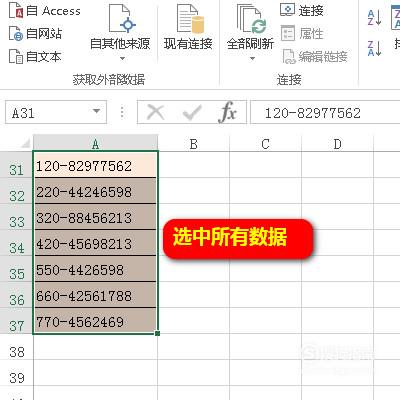
Task: Import data from Access
Action: pyautogui.click(x=44, y=11)
